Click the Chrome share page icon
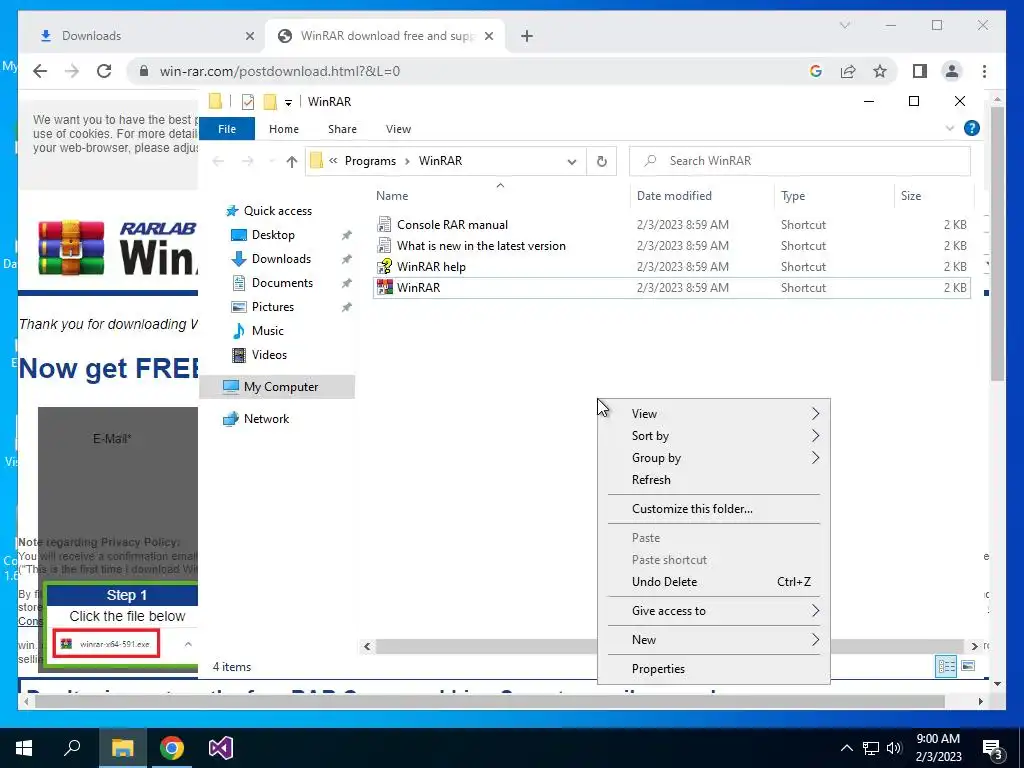 click(848, 71)
